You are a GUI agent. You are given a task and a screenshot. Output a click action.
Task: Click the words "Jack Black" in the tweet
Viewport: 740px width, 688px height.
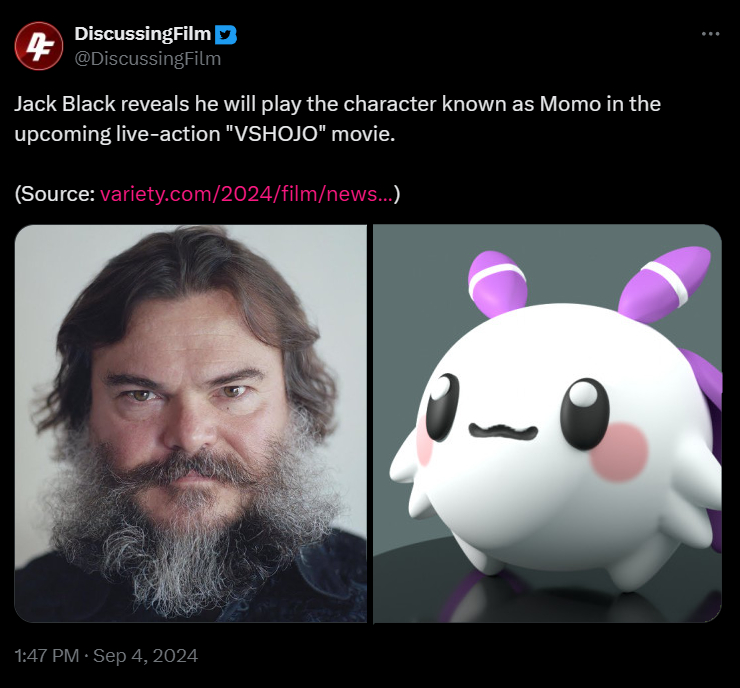65,104
